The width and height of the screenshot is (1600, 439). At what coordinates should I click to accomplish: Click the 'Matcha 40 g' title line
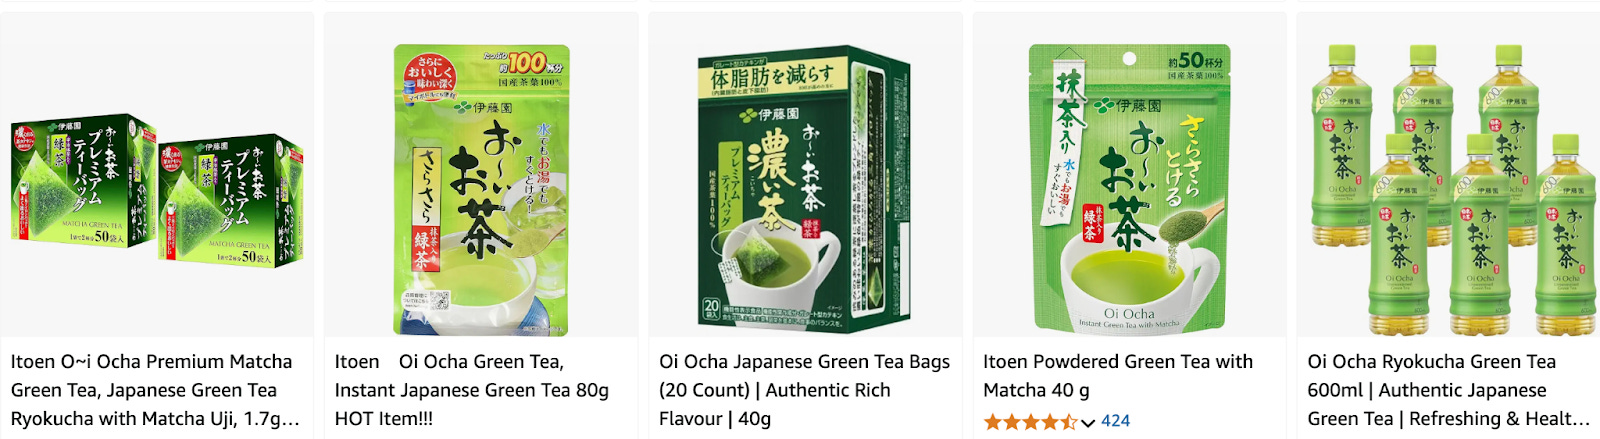pyautogui.click(x=1036, y=390)
